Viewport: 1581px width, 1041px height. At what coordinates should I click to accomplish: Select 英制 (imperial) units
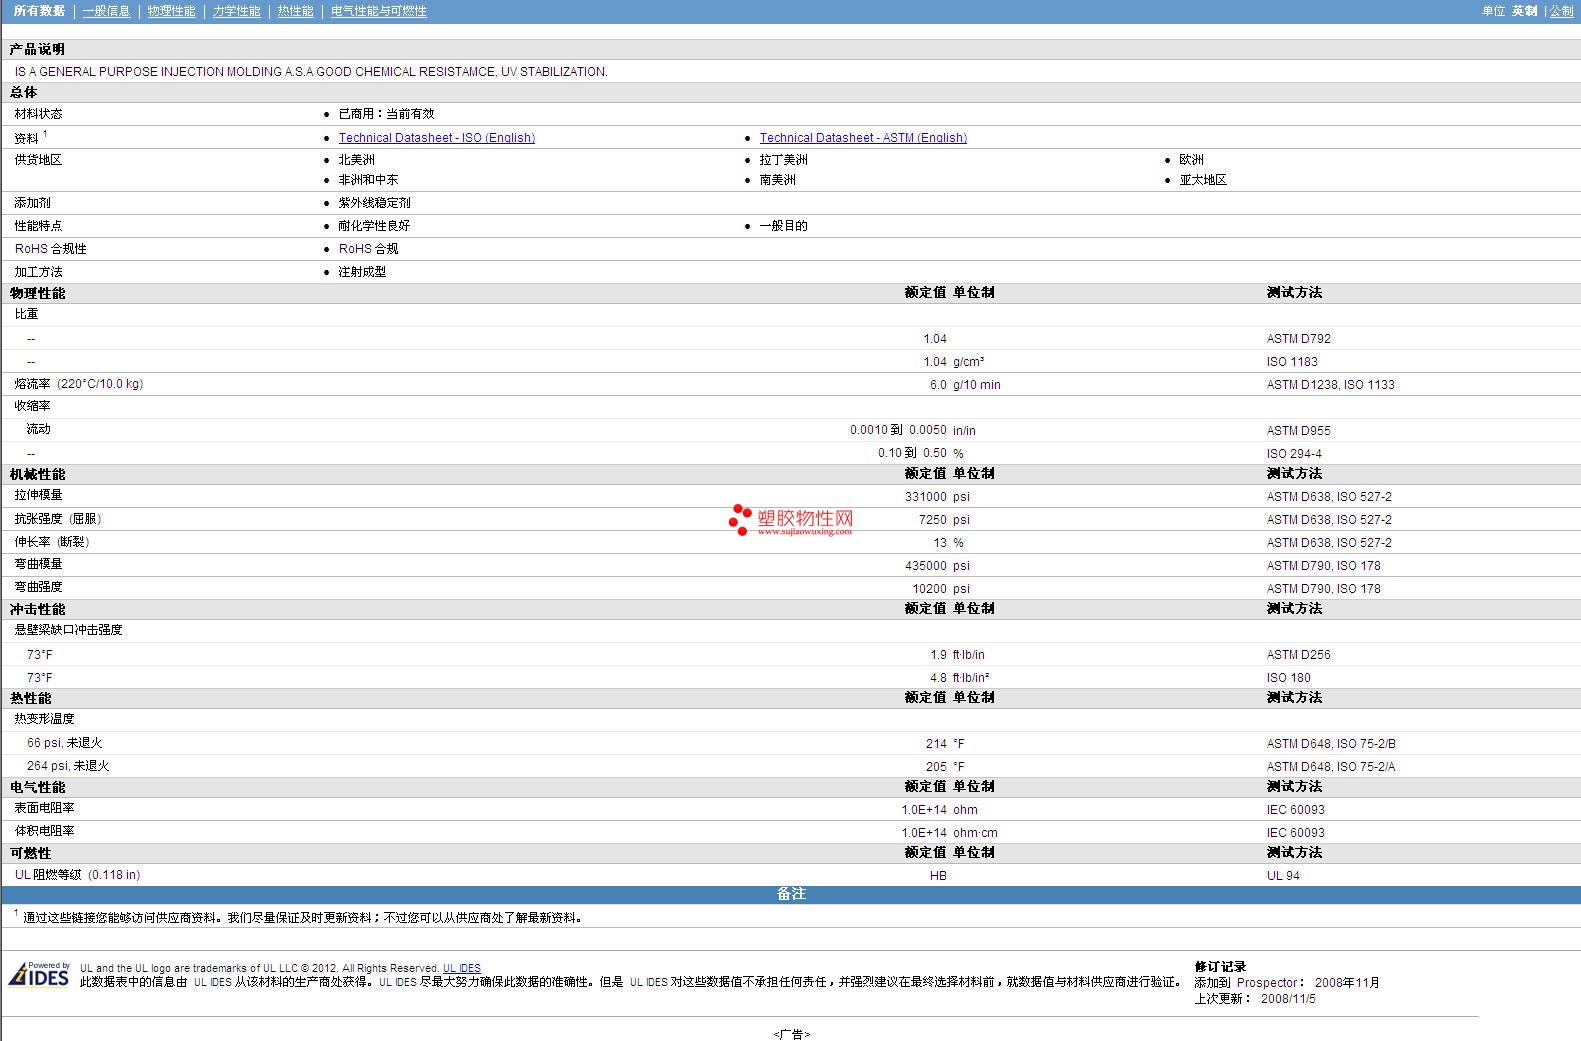click(1524, 11)
